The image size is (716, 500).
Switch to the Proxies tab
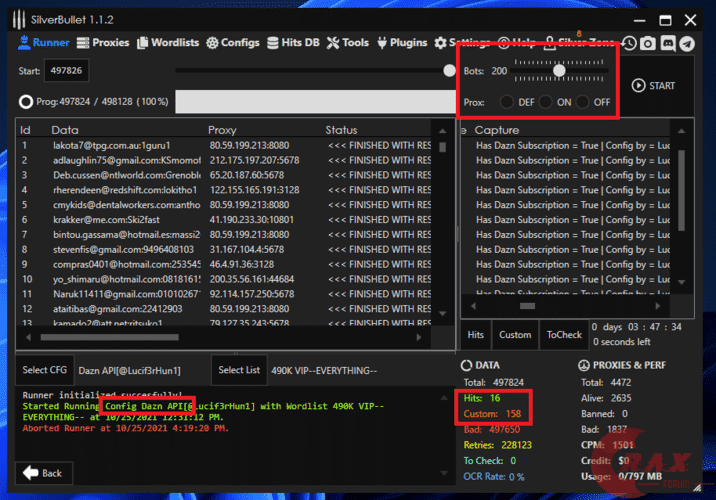pos(105,43)
